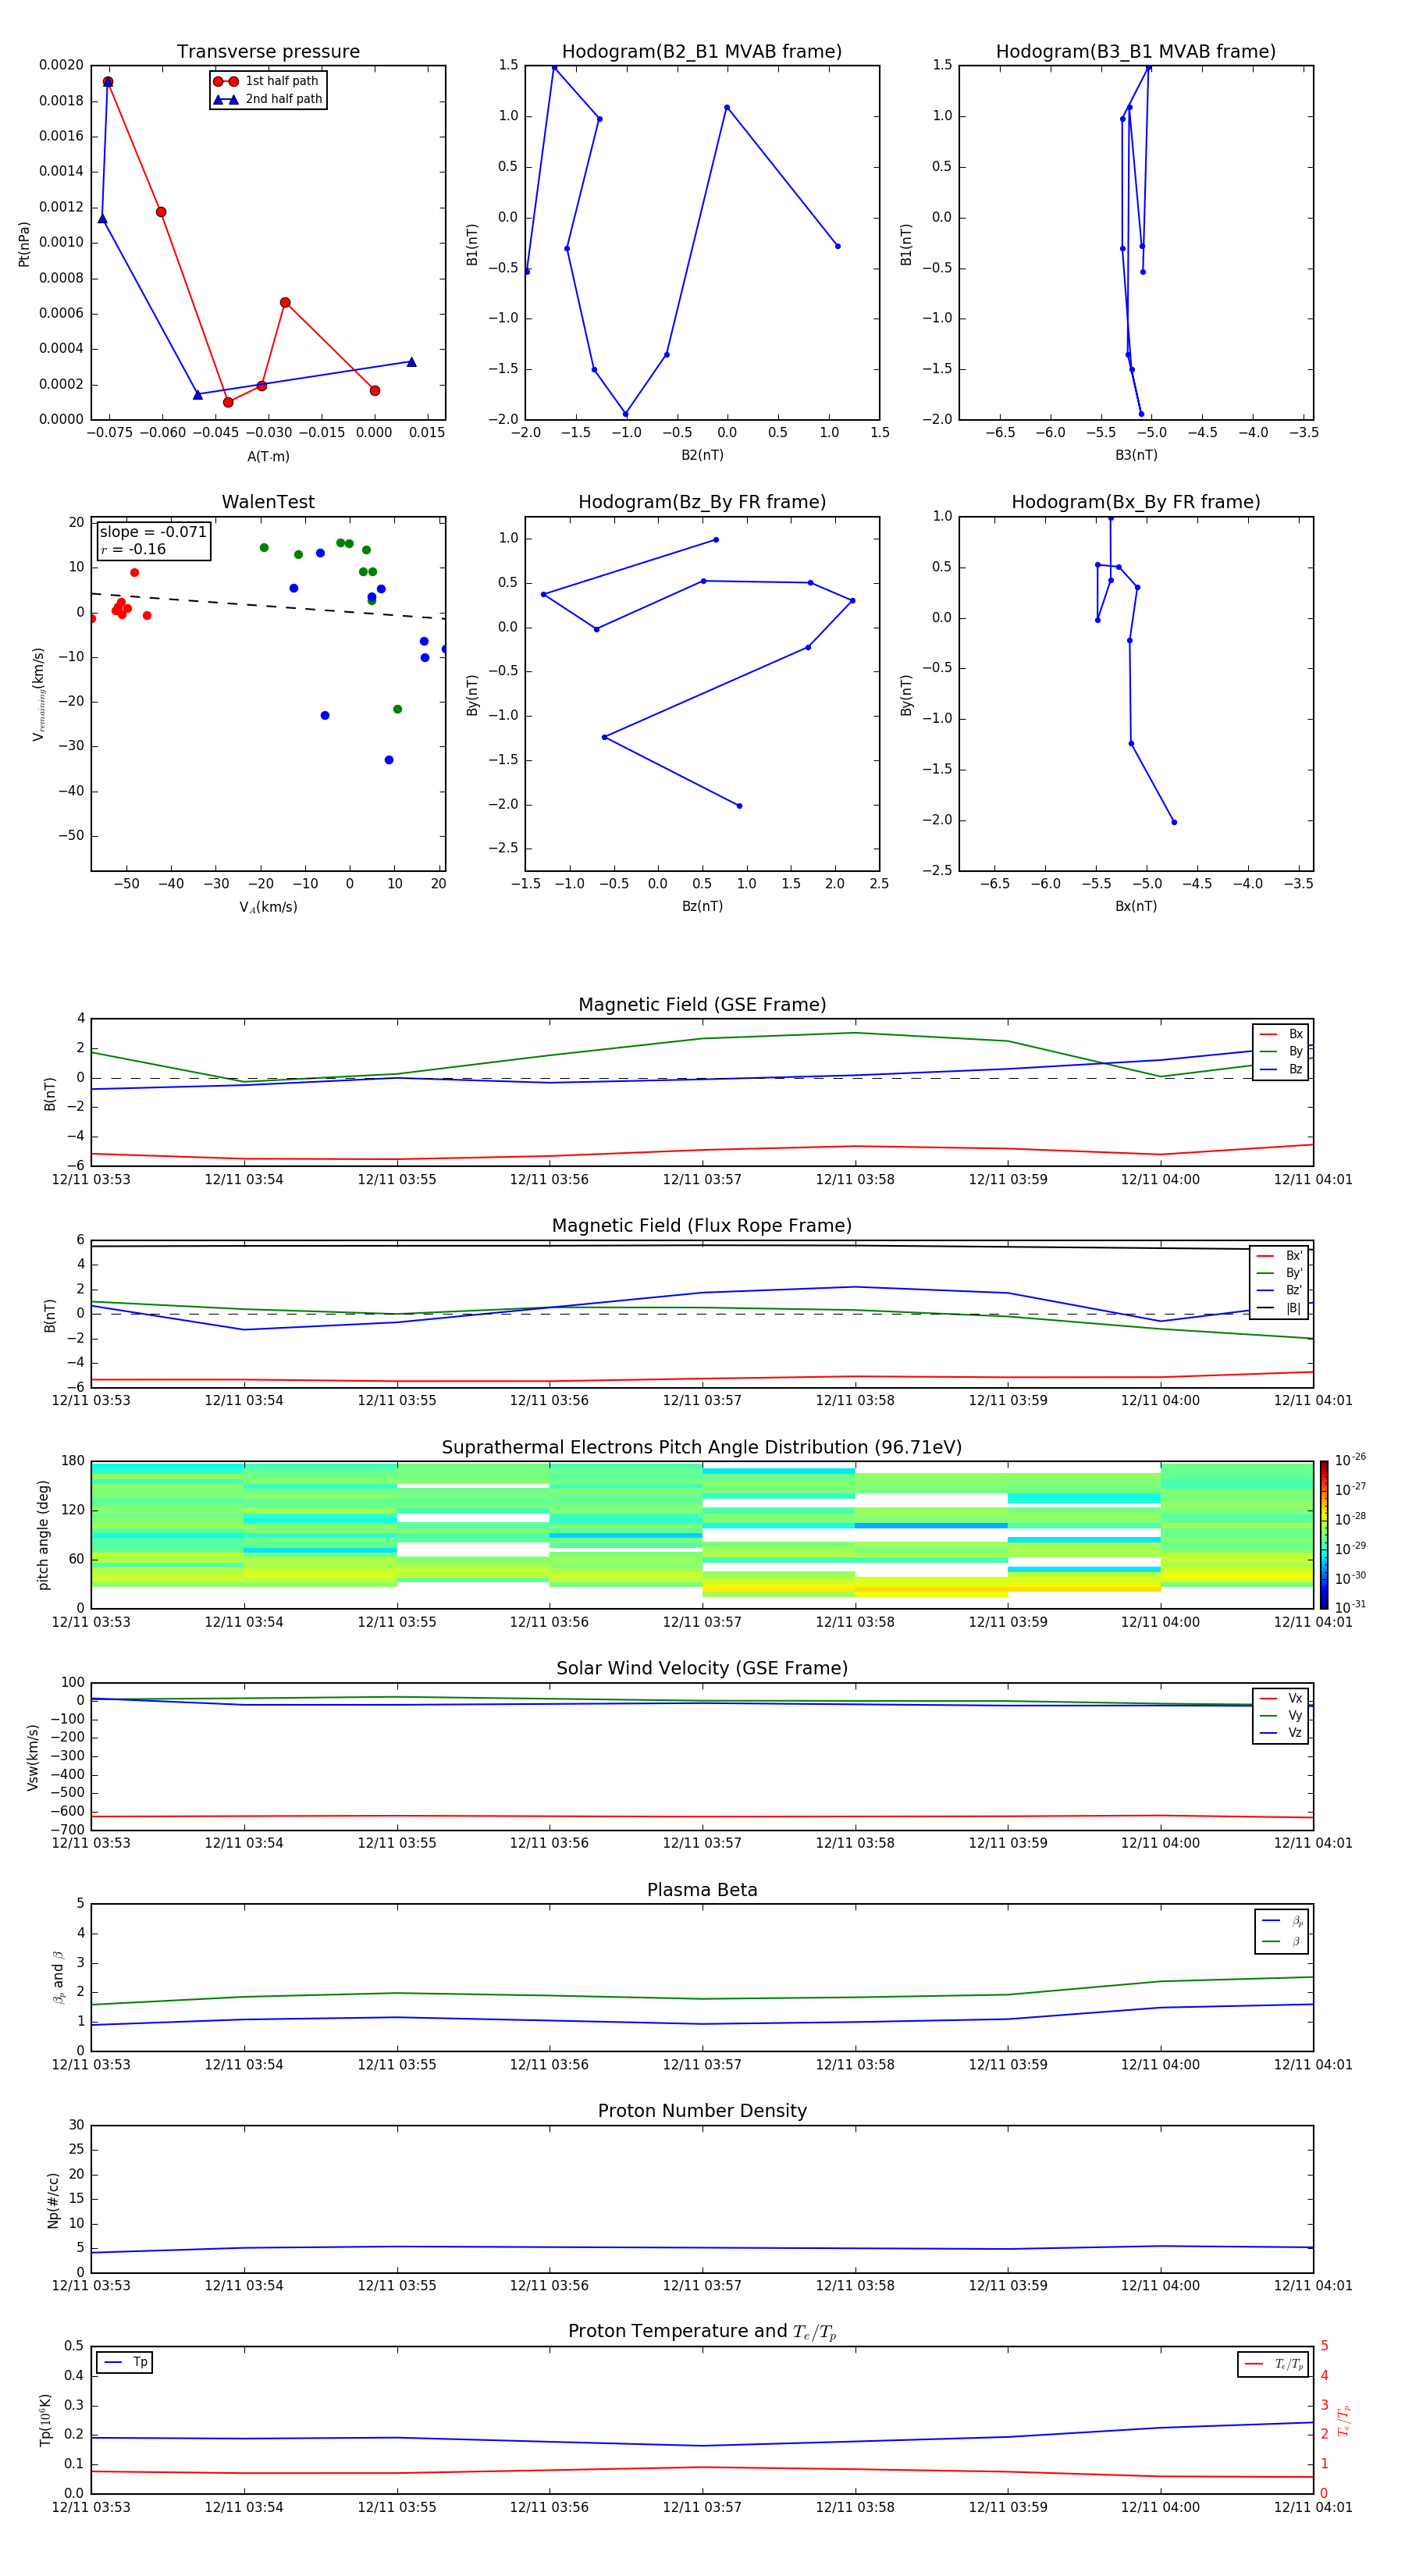Click the "Plasma Beta" plot title
The height and width of the screenshot is (2576, 1405).
(x=702, y=1890)
